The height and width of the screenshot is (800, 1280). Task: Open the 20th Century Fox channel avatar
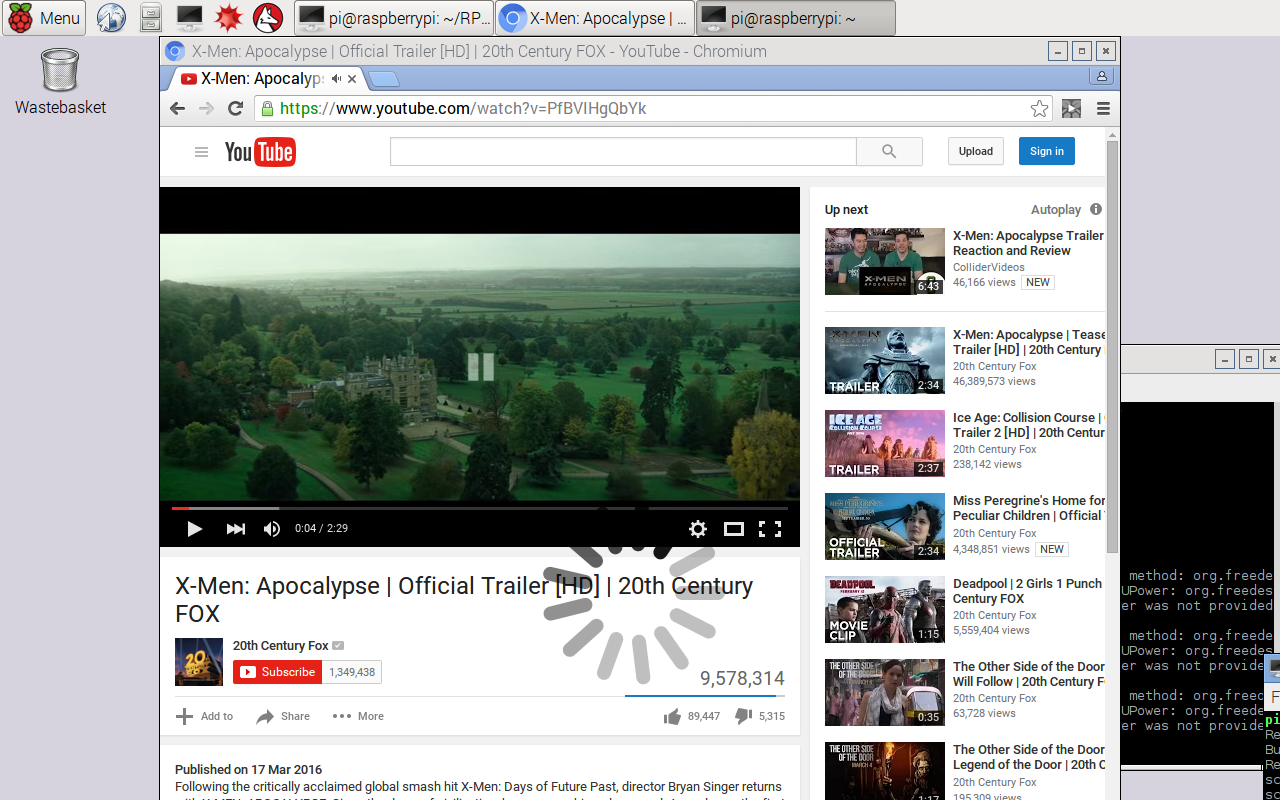pyautogui.click(x=199, y=662)
